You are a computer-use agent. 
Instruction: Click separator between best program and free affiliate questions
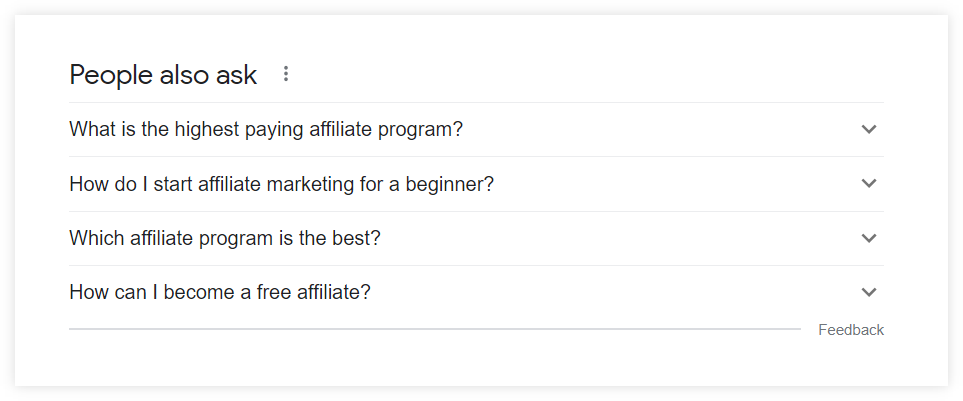click(476, 265)
